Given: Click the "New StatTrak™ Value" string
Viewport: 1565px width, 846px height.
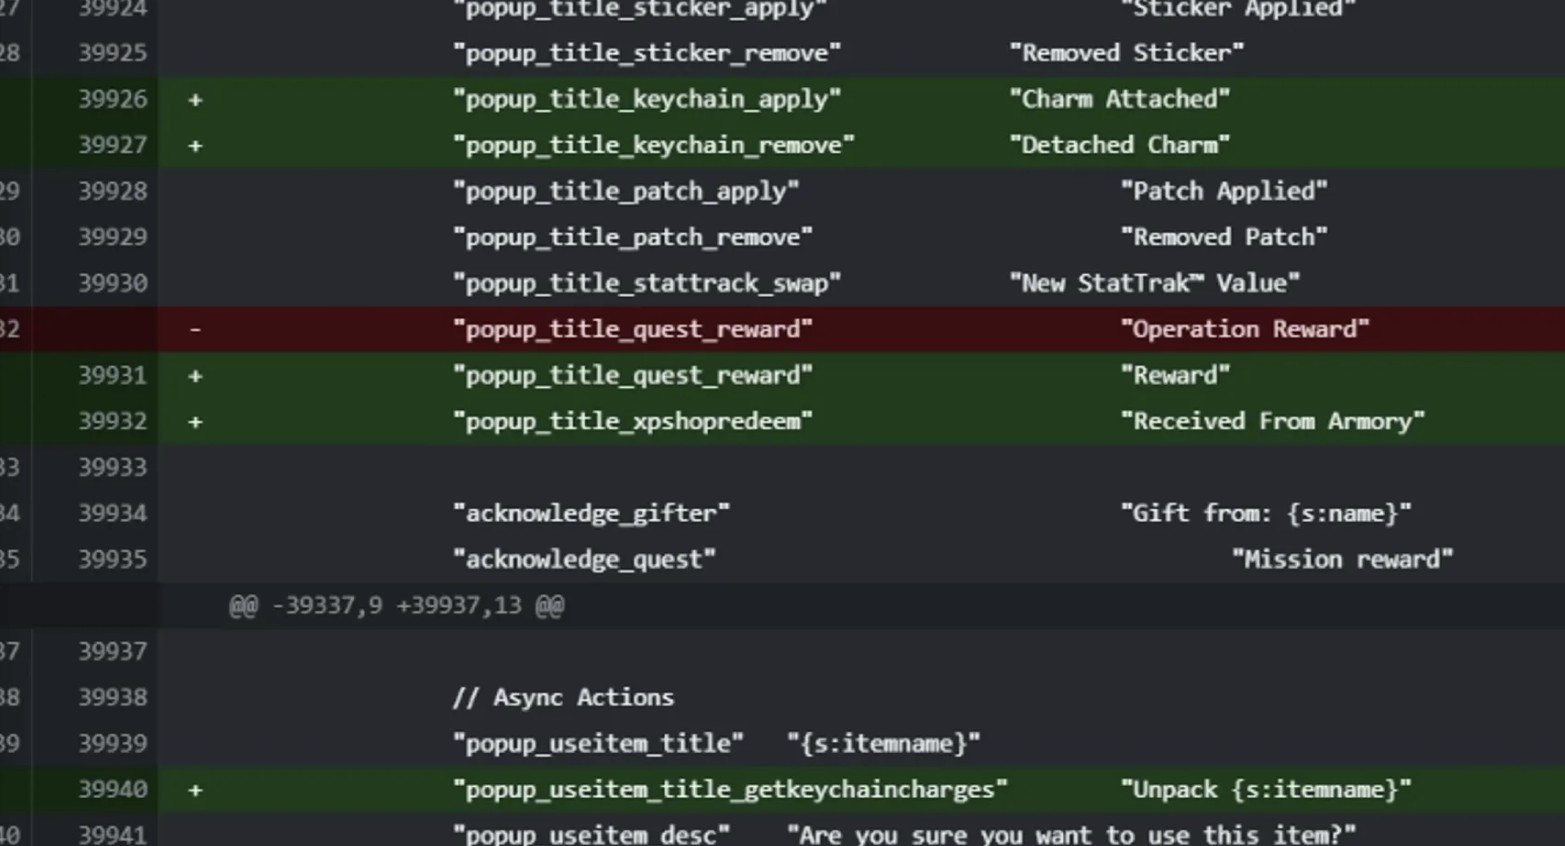Looking at the screenshot, I should 1155,283.
